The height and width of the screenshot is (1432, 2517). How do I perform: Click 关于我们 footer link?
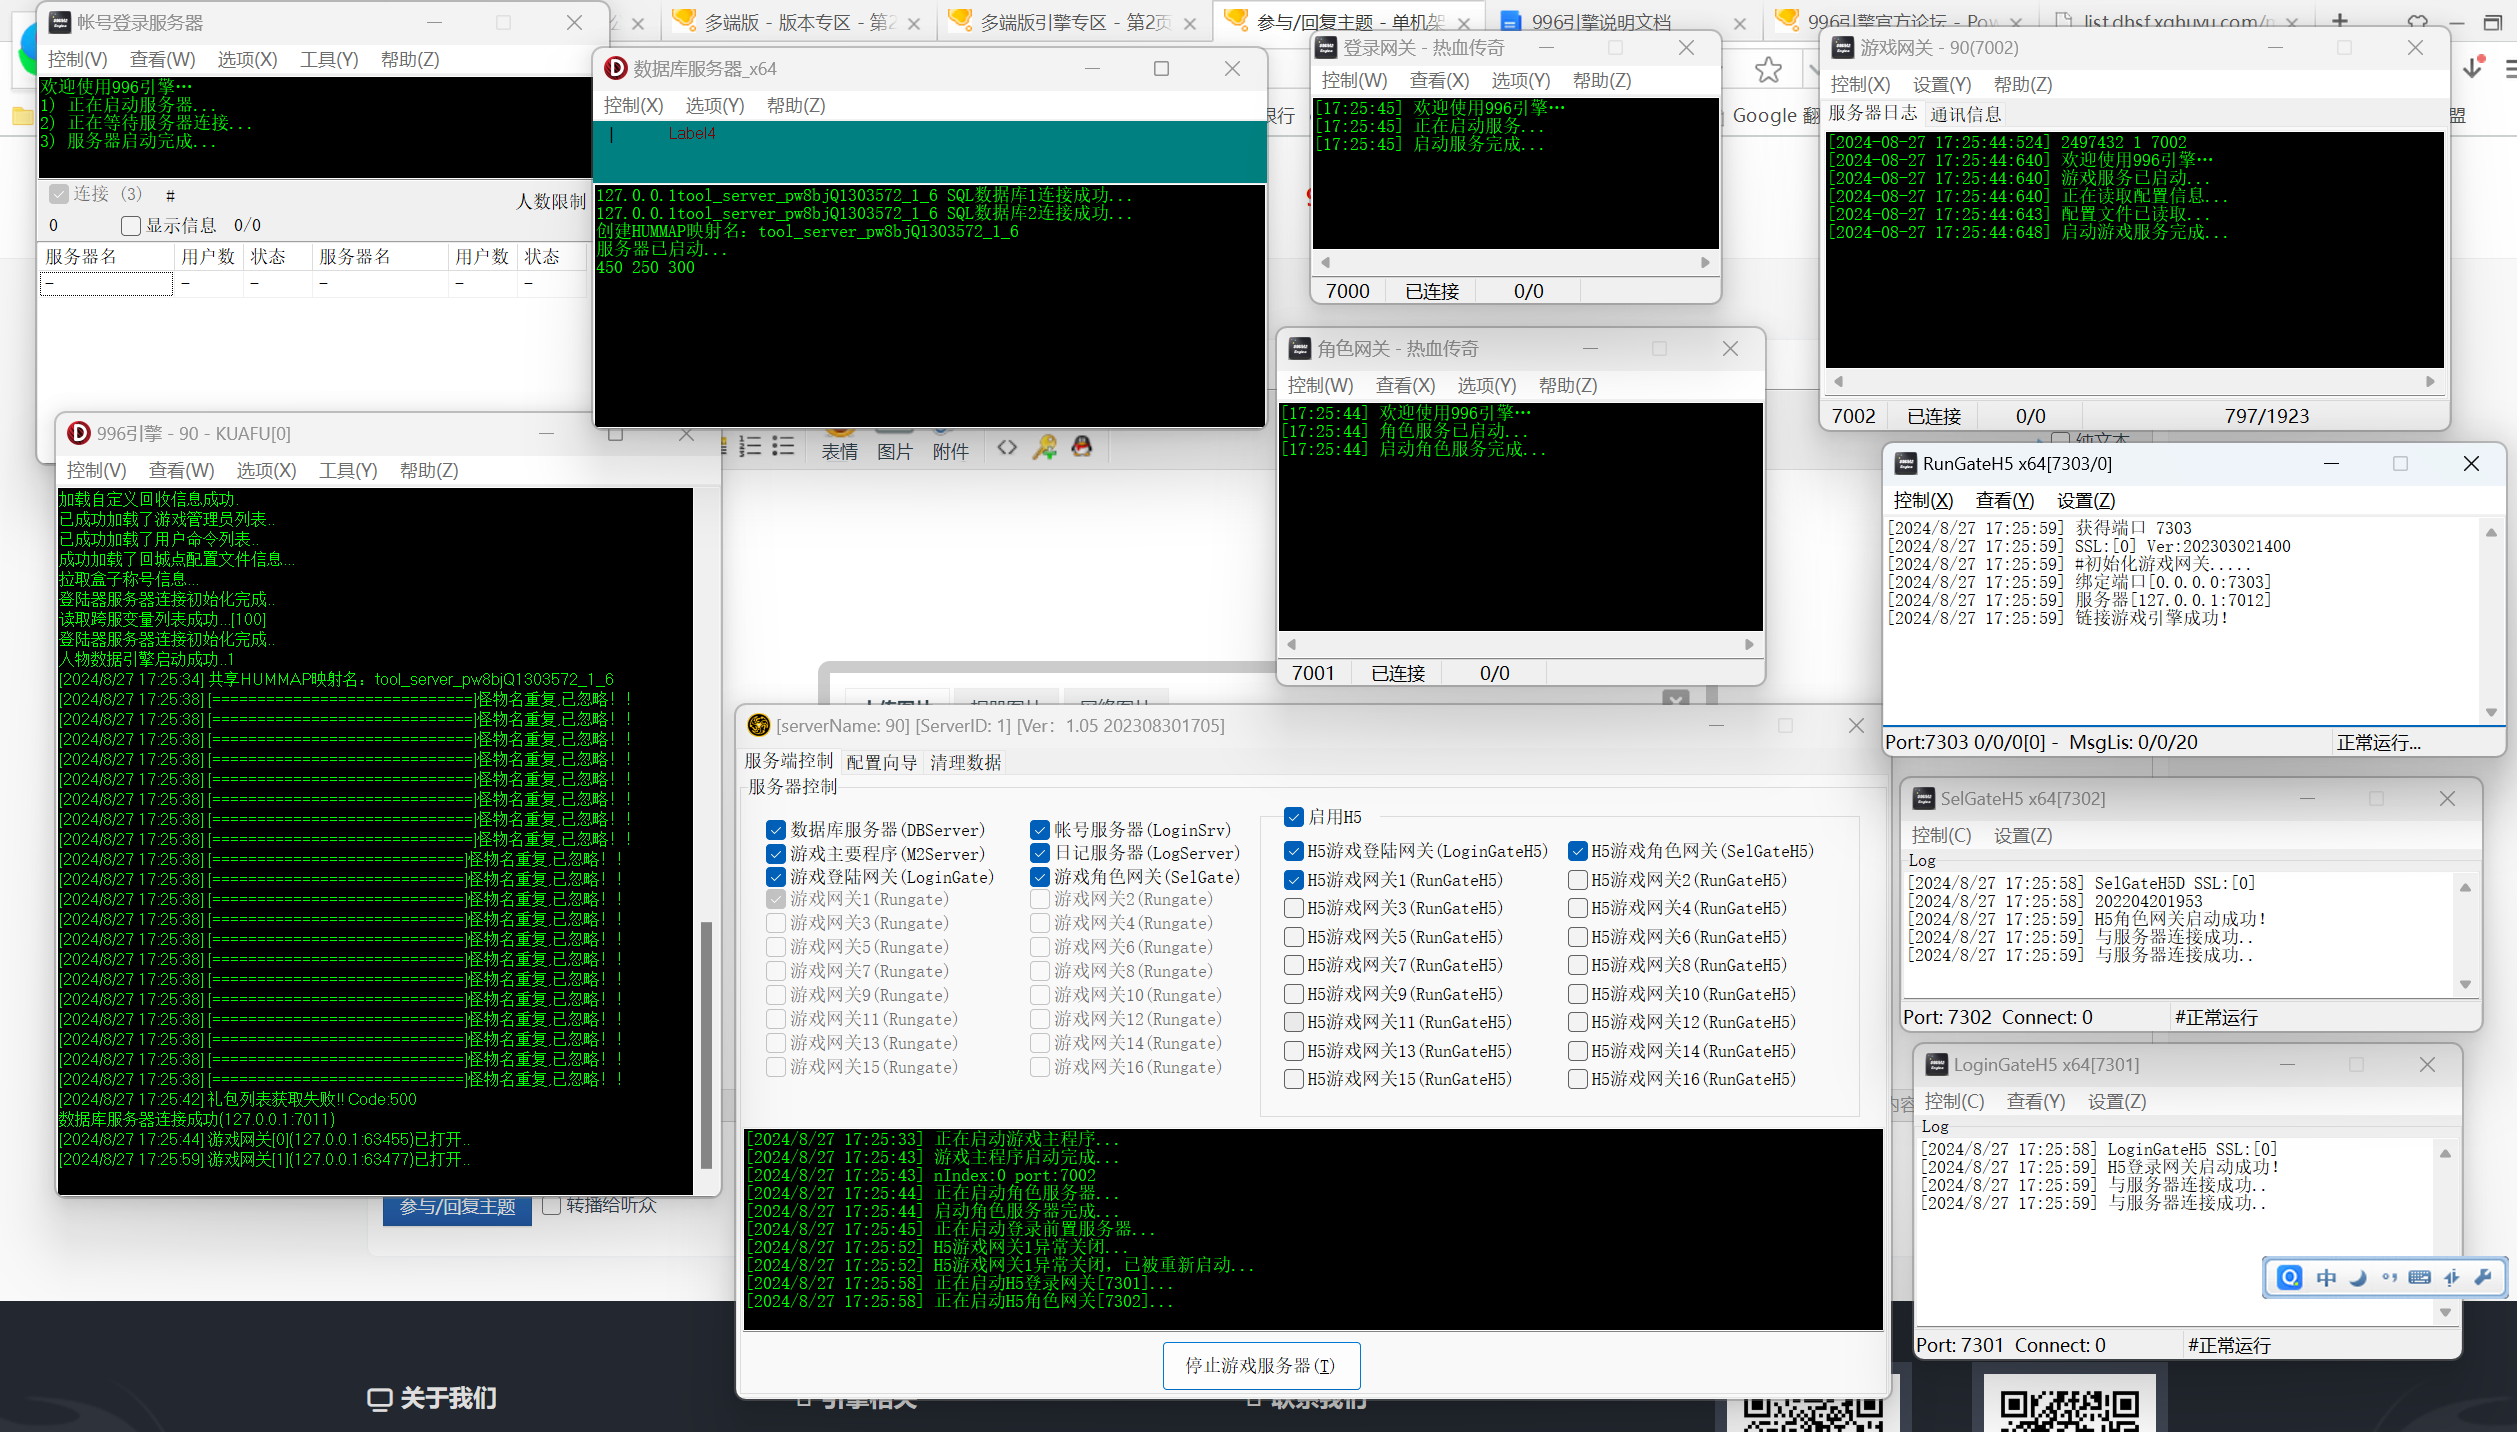pos(432,1398)
